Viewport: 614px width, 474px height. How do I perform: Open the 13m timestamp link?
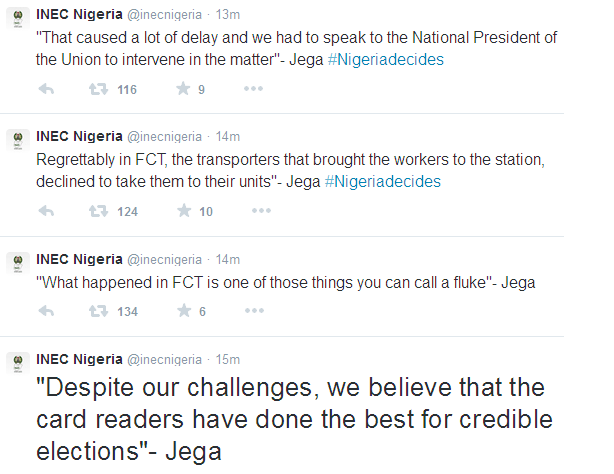coord(228,14)
